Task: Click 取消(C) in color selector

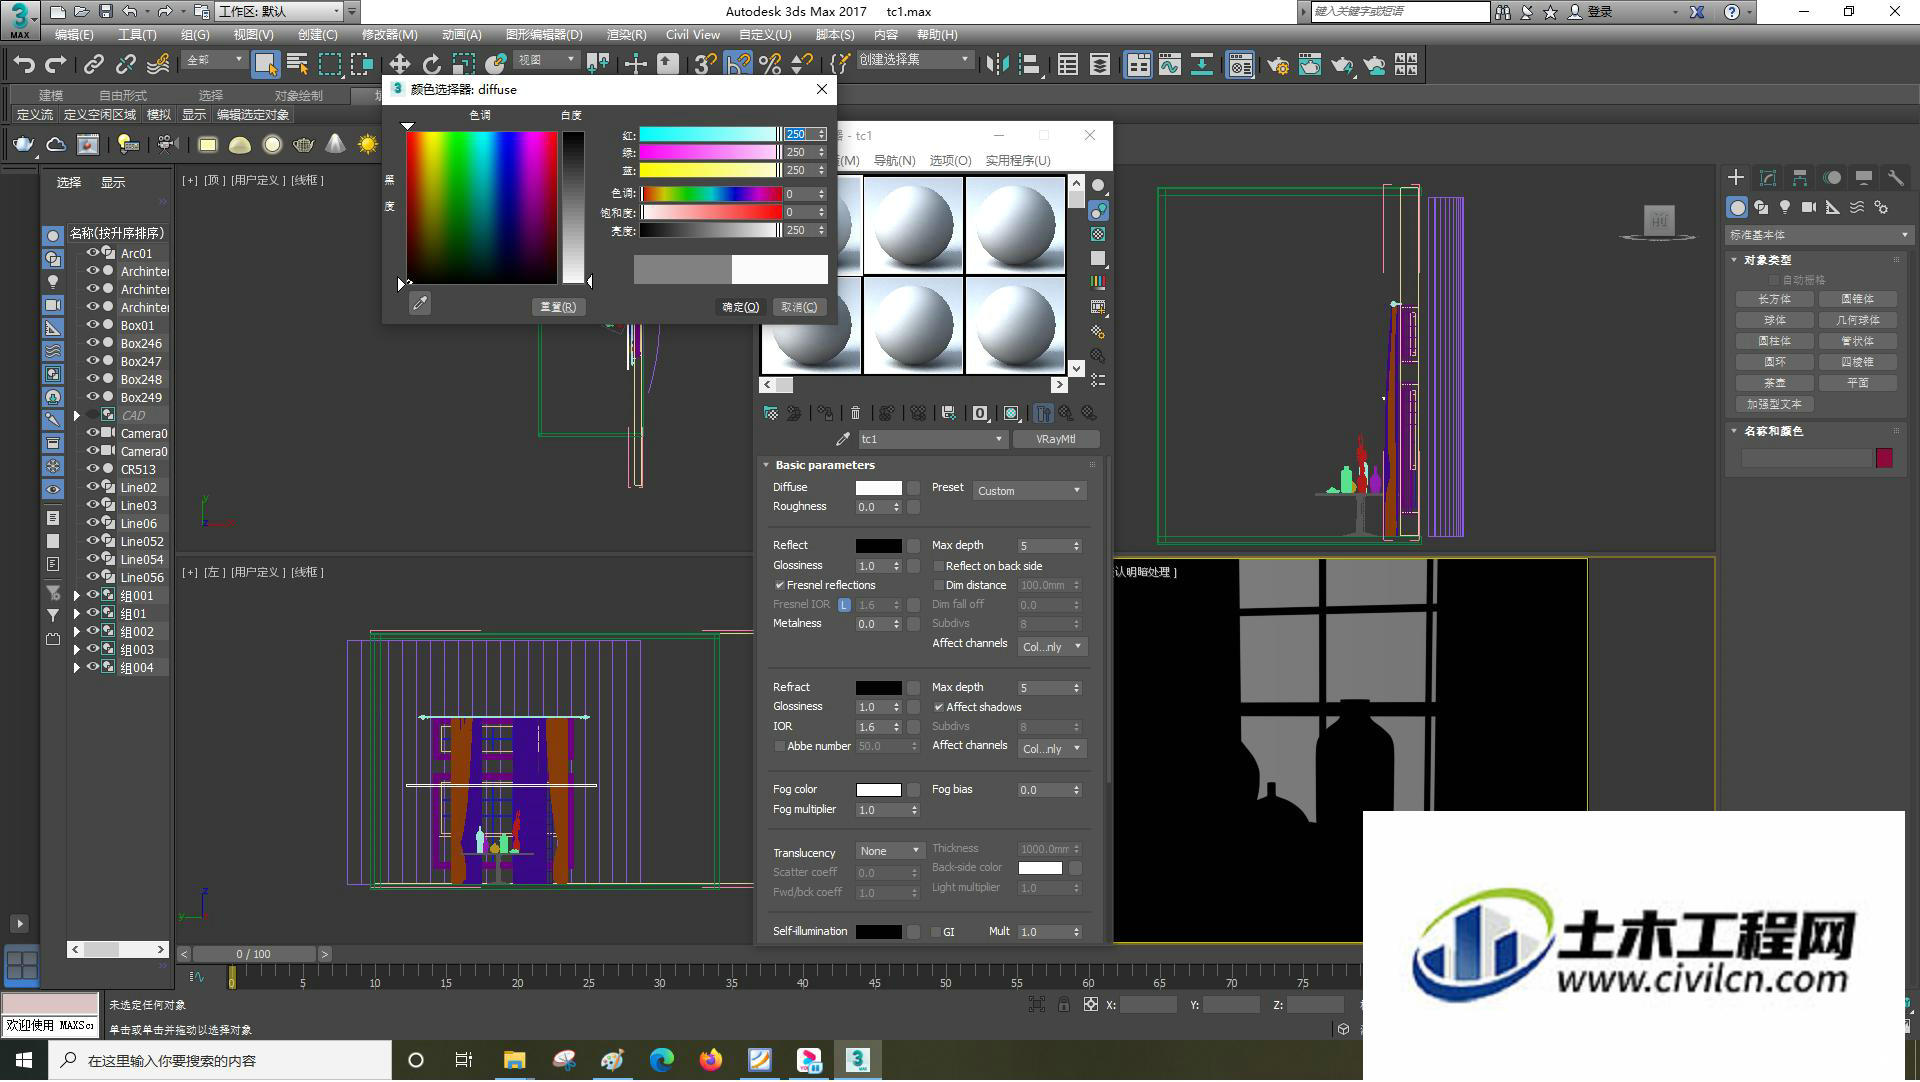Action: (799, 307)
